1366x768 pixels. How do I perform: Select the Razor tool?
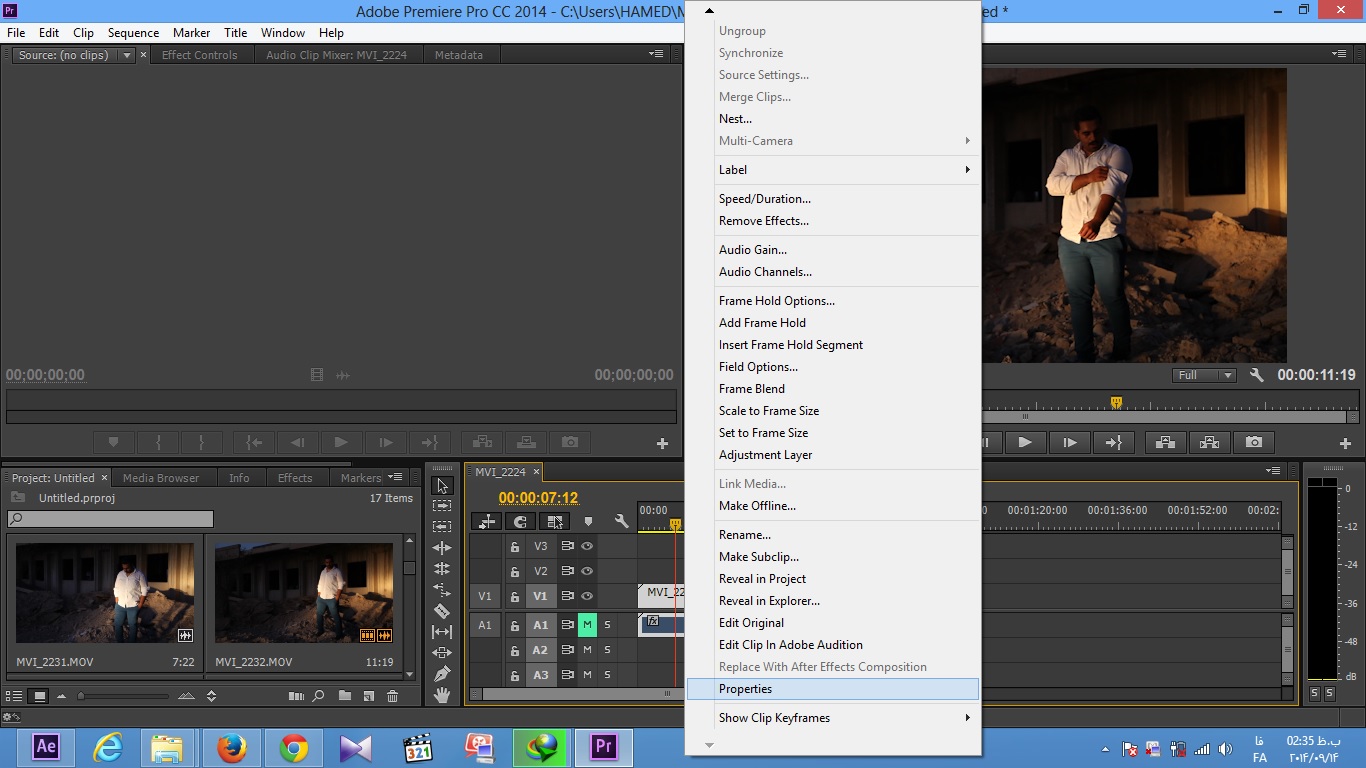coord(442,611)
